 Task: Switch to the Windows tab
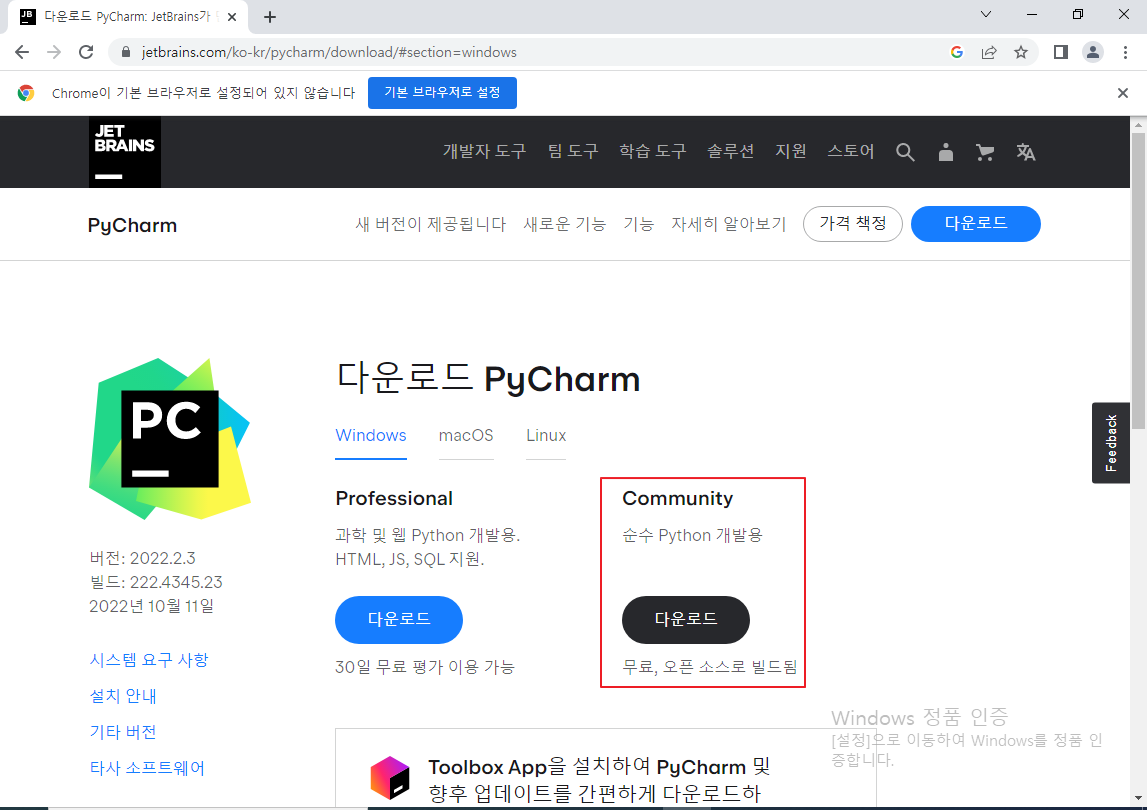371,435
